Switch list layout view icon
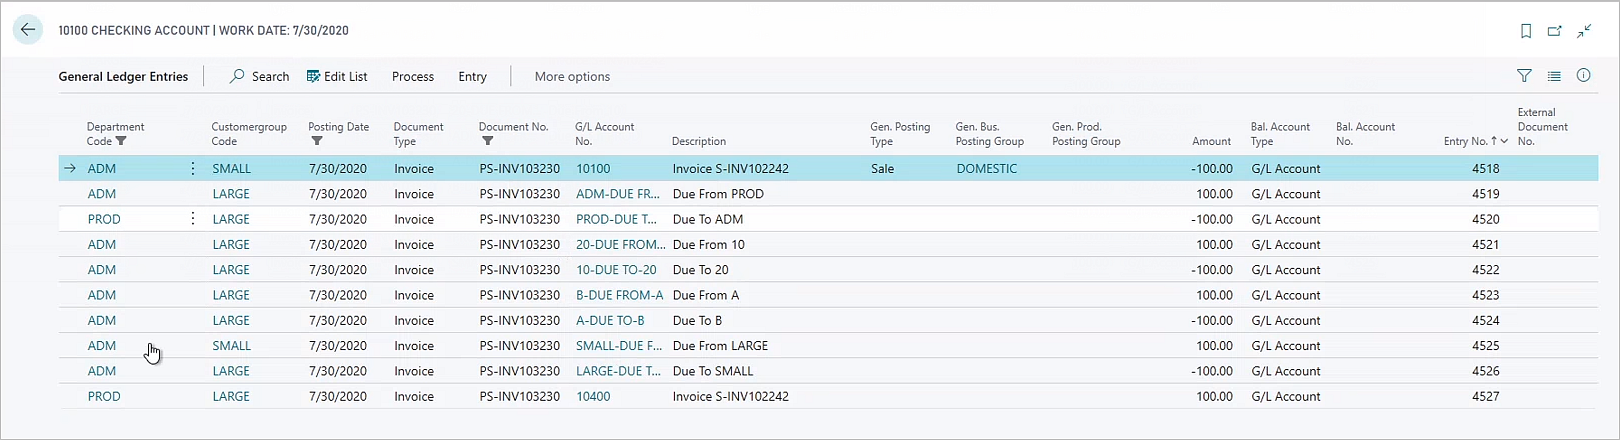This screenshot has width=1620, height=440. click(1554, 76)
